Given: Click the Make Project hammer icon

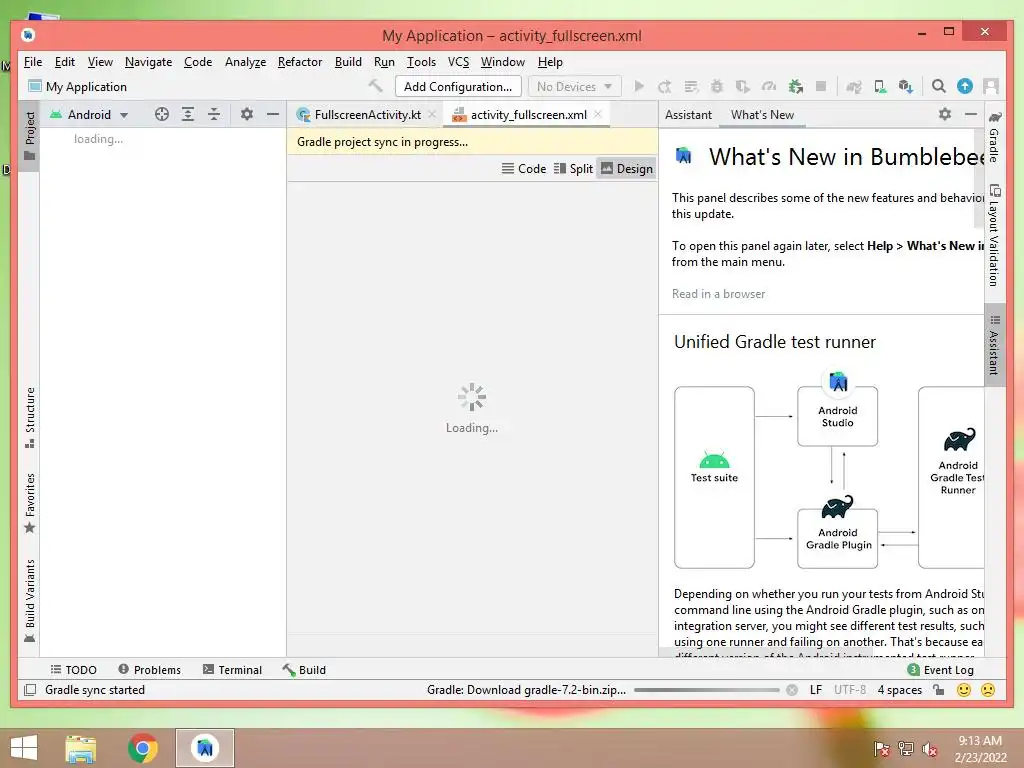Looking at the screenshot, I should 376,86.
